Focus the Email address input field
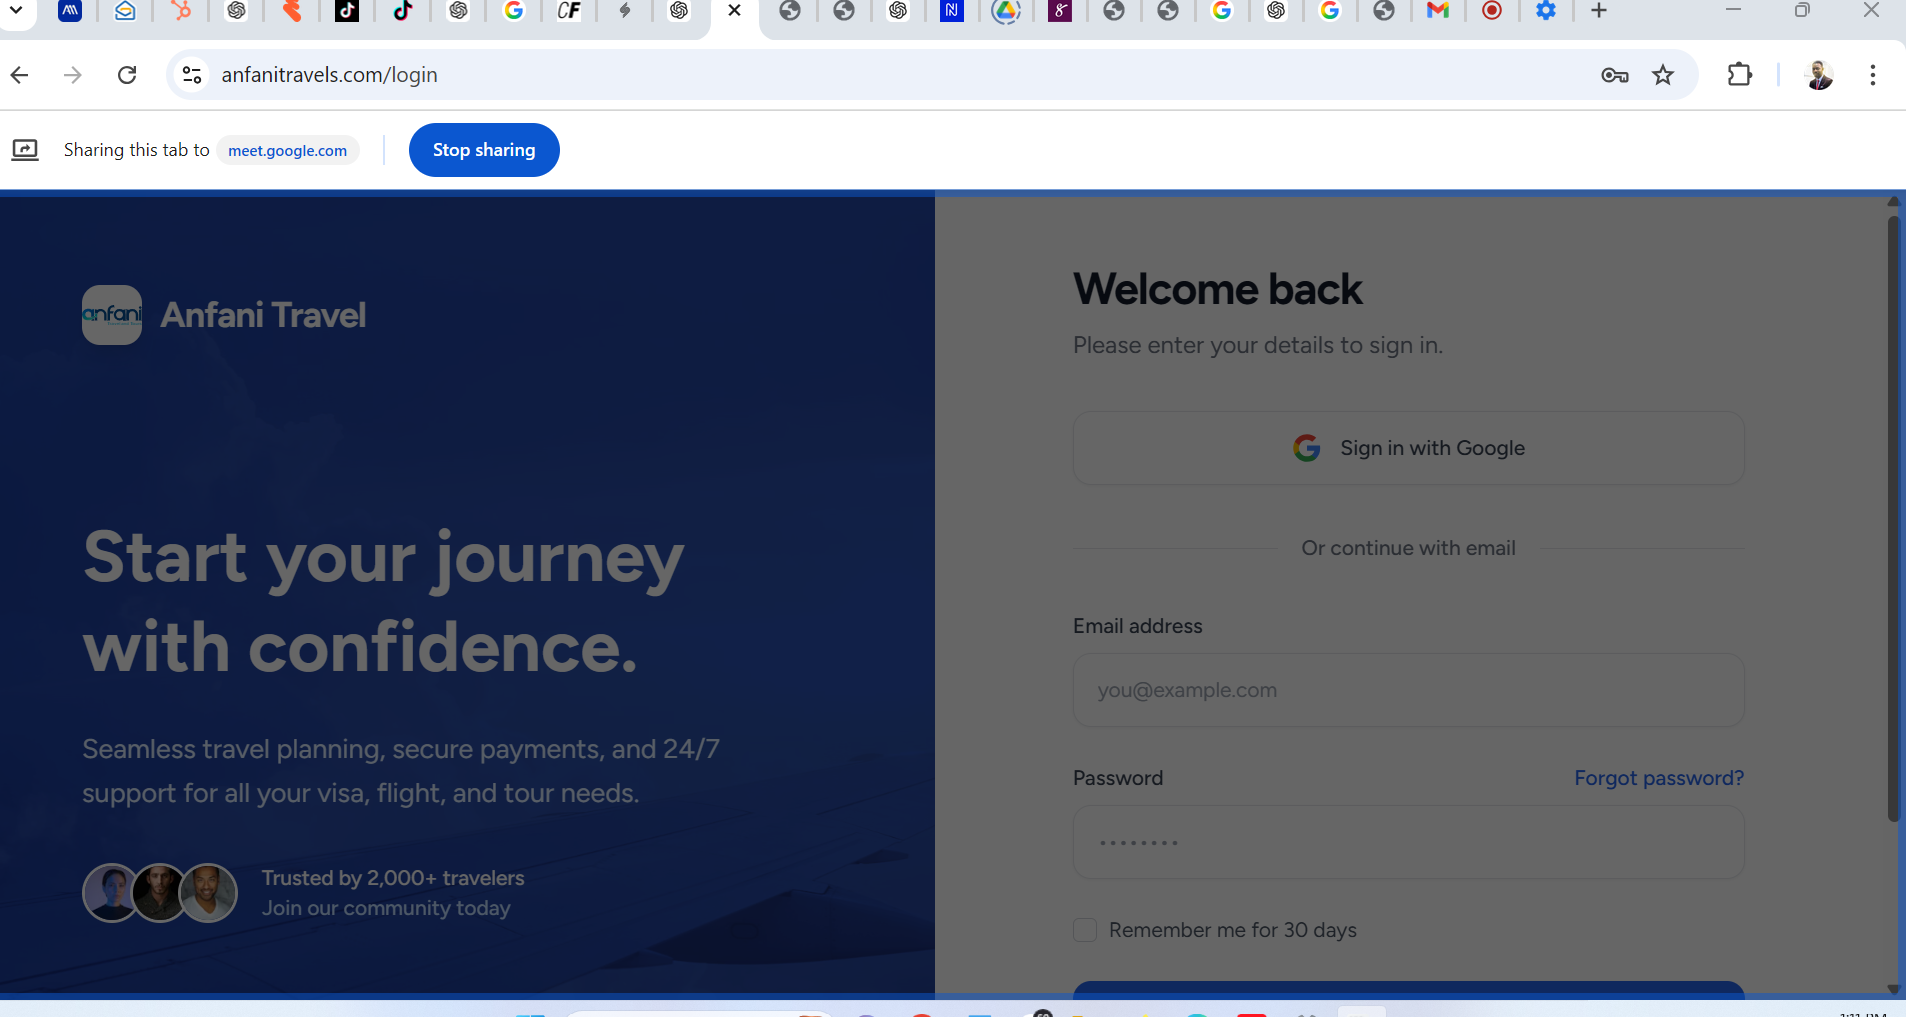The height and width of the screenshot is (1017, 1906). coord(1408,690)
